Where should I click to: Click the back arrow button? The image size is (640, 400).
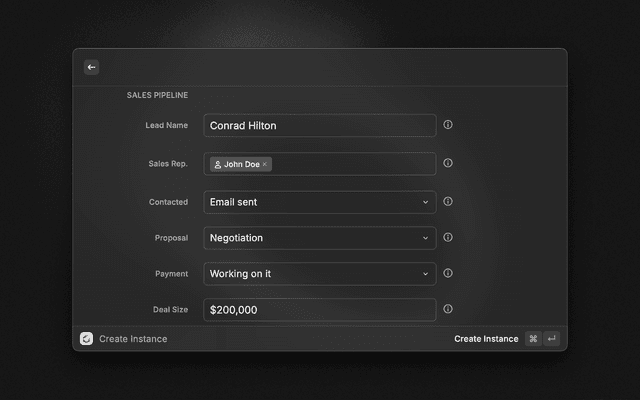(91, 67)
